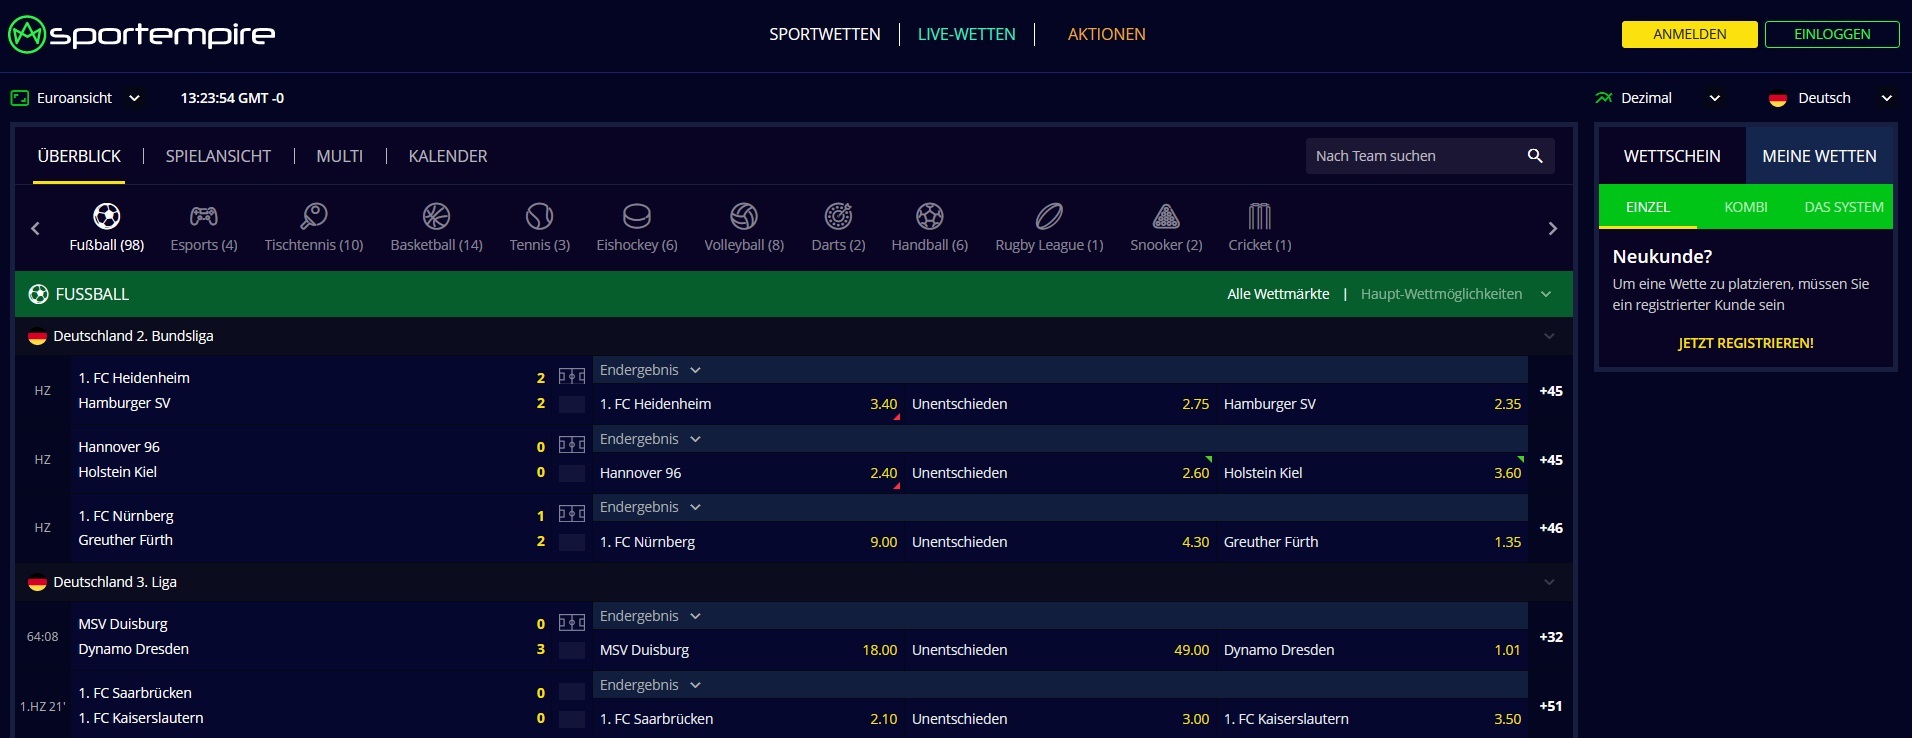Click the Sportempire logo

pos(142,35)
